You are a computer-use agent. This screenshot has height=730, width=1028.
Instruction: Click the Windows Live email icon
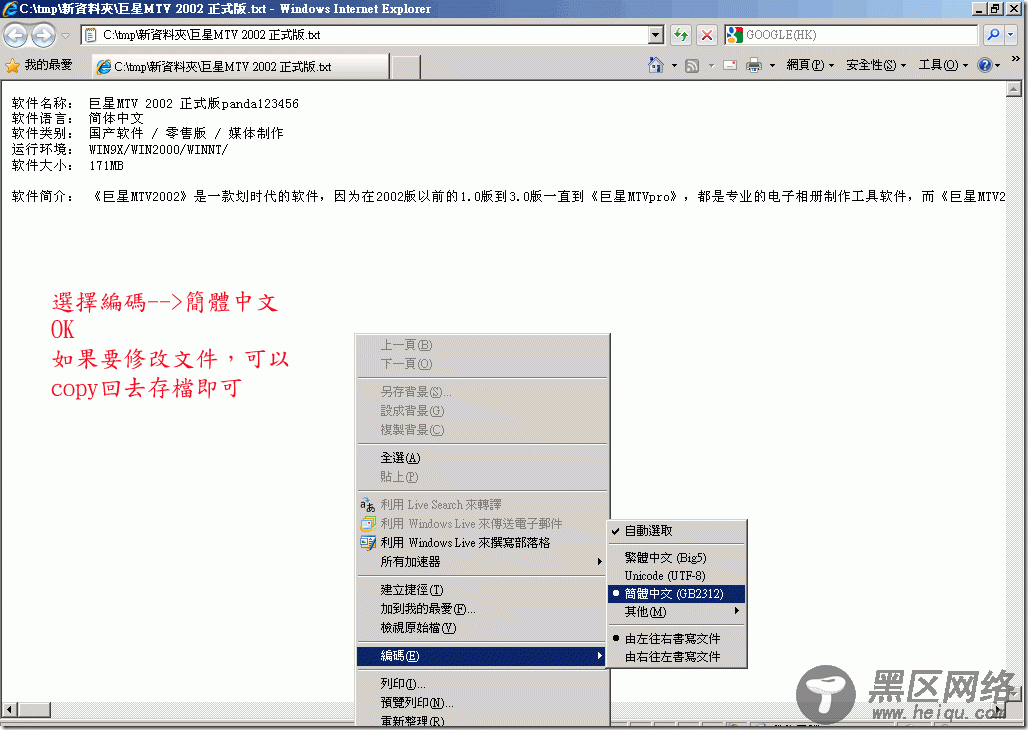pyautogui.click(x=368, y=523)
